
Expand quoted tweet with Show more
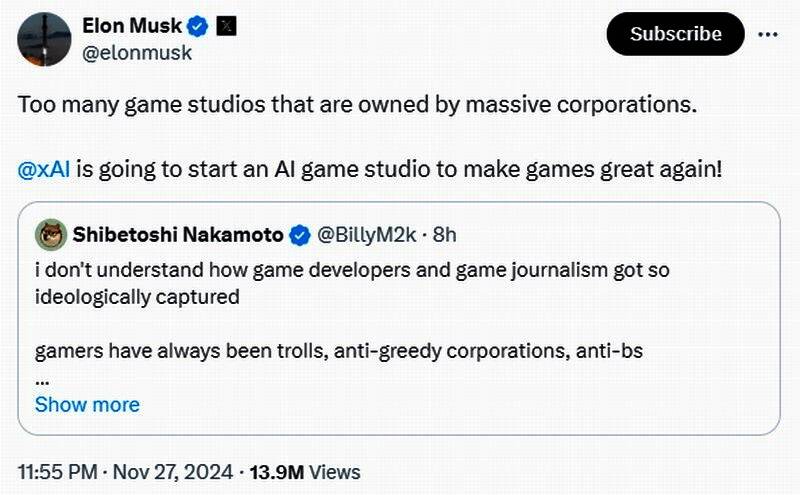[x=87, y=404]
